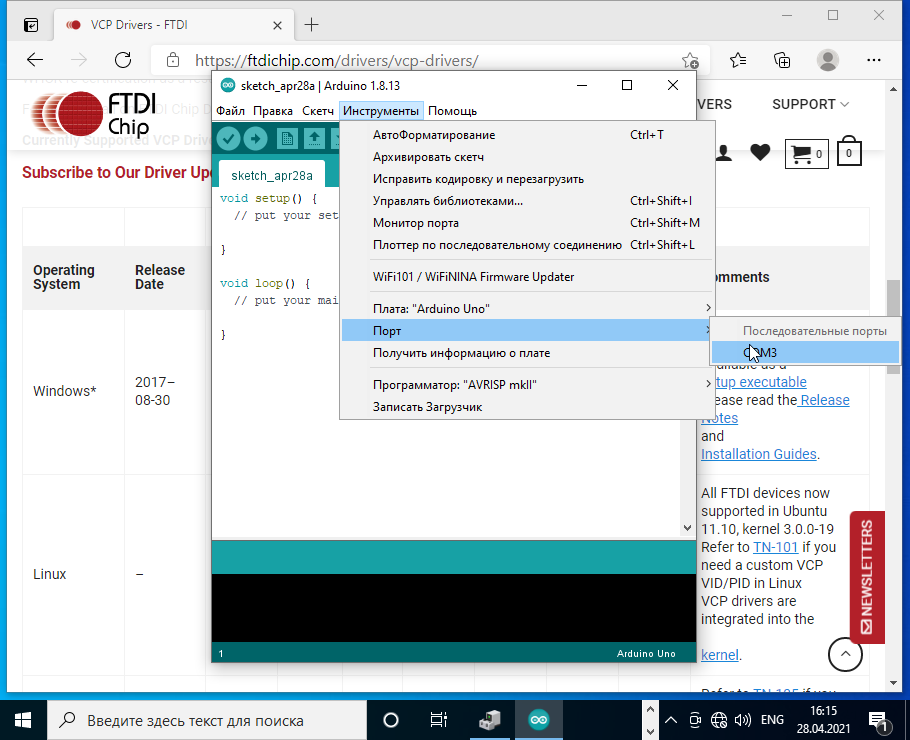
Task: Click the FTDI Chip logo
Action: 94,114
